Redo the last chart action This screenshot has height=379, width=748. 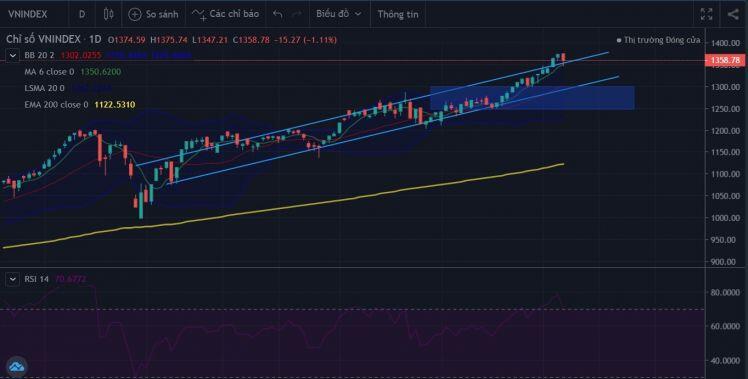[297, 14]
